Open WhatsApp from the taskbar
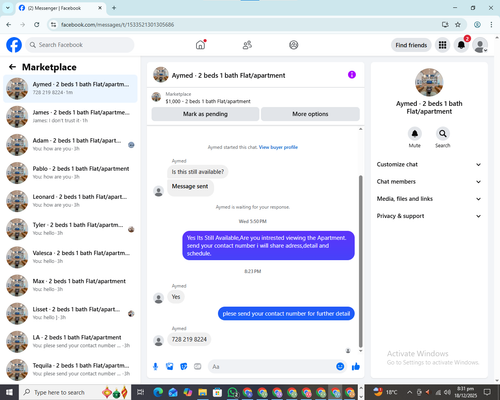Viewport: 500px width, 400px height. click(232, 392)
